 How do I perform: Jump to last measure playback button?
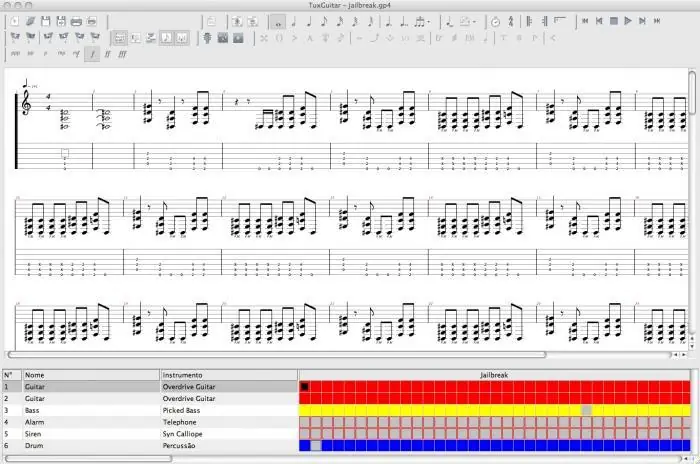[657, 21]
